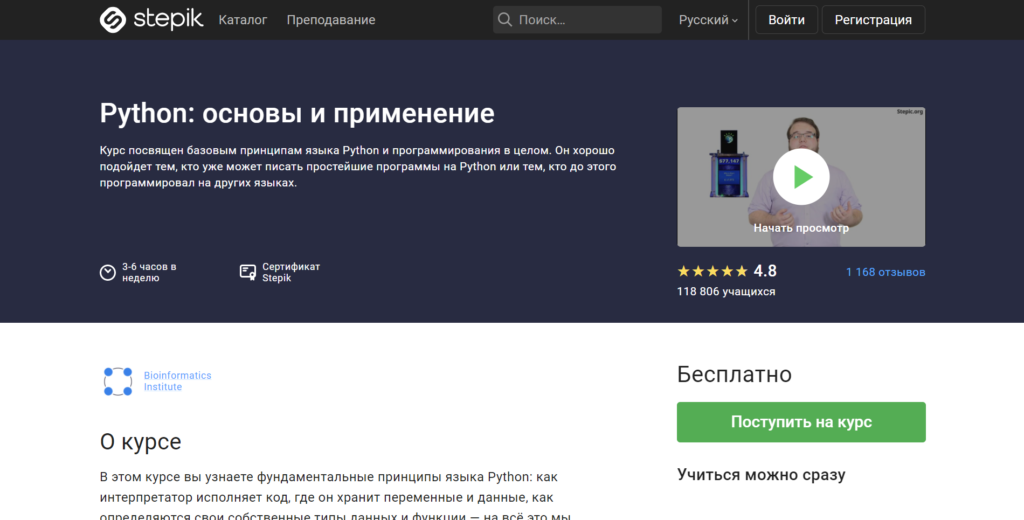Click the Поступить на курс button
The width and height of the screenshot is (1024, 520).
click(x=801, y=422)
